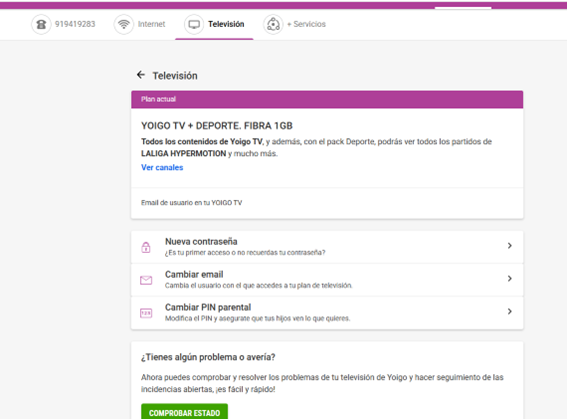Viewport: 567px width, 419px height.
Task: Click the landline phone icon beside 919419283
Action: point(41,24)
